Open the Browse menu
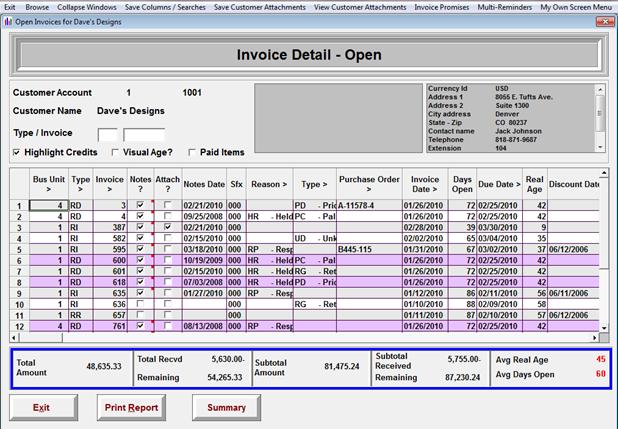618x429 pixels. click(x=37, y=7)
